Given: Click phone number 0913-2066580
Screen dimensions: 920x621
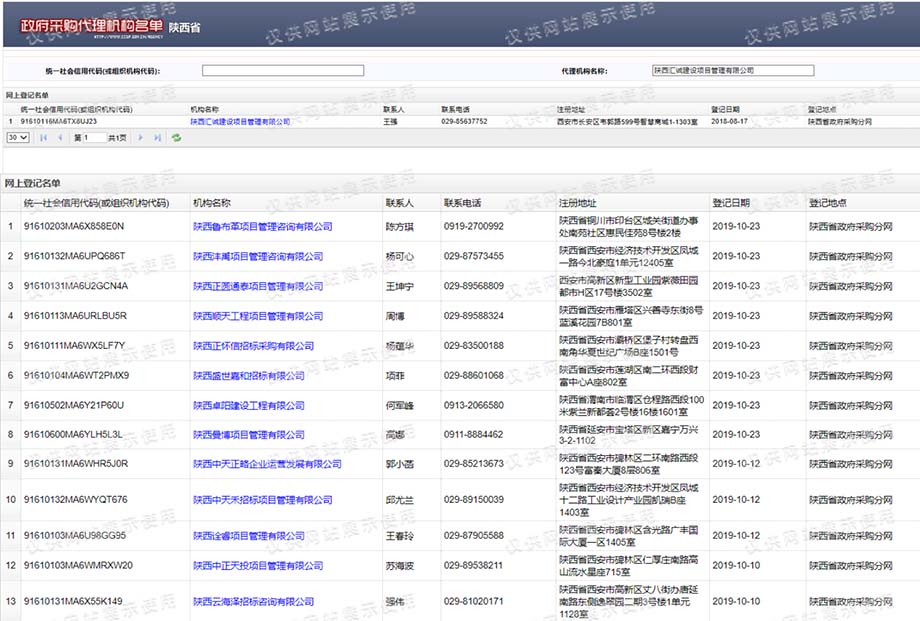Looking at the screenshot, I should coord(473,405).
